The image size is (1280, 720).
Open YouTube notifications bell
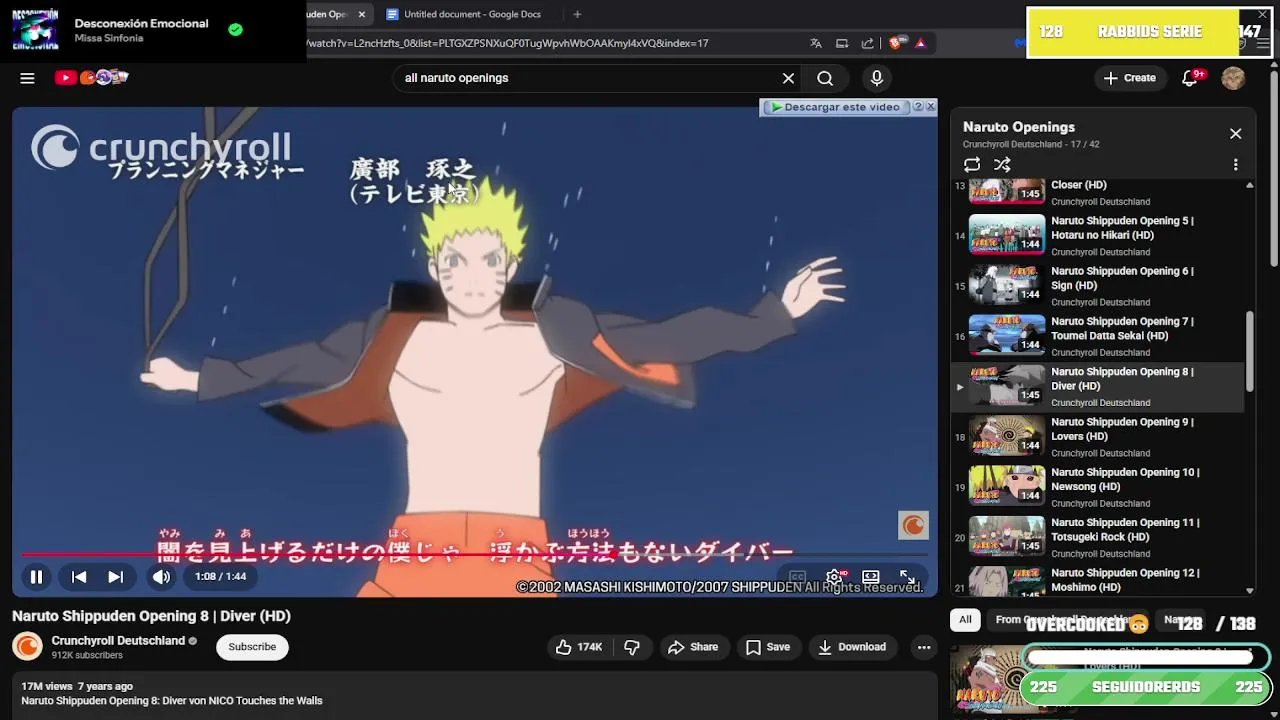(1190, 78)
